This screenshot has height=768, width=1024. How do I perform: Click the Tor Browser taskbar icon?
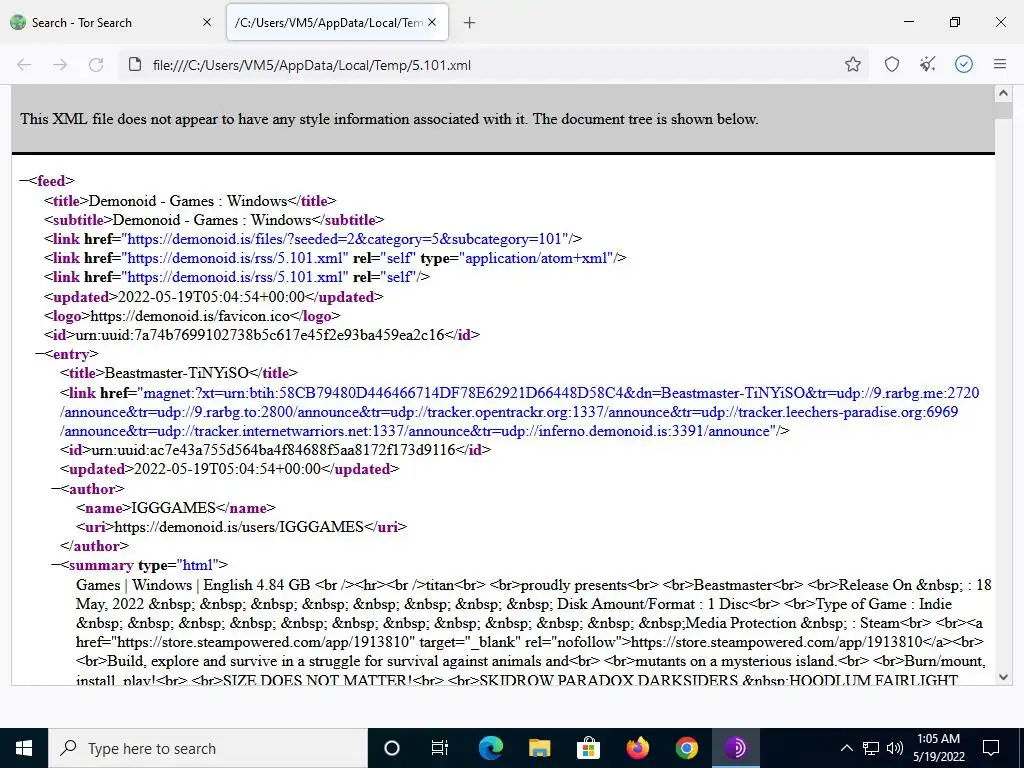coord(735,748)
